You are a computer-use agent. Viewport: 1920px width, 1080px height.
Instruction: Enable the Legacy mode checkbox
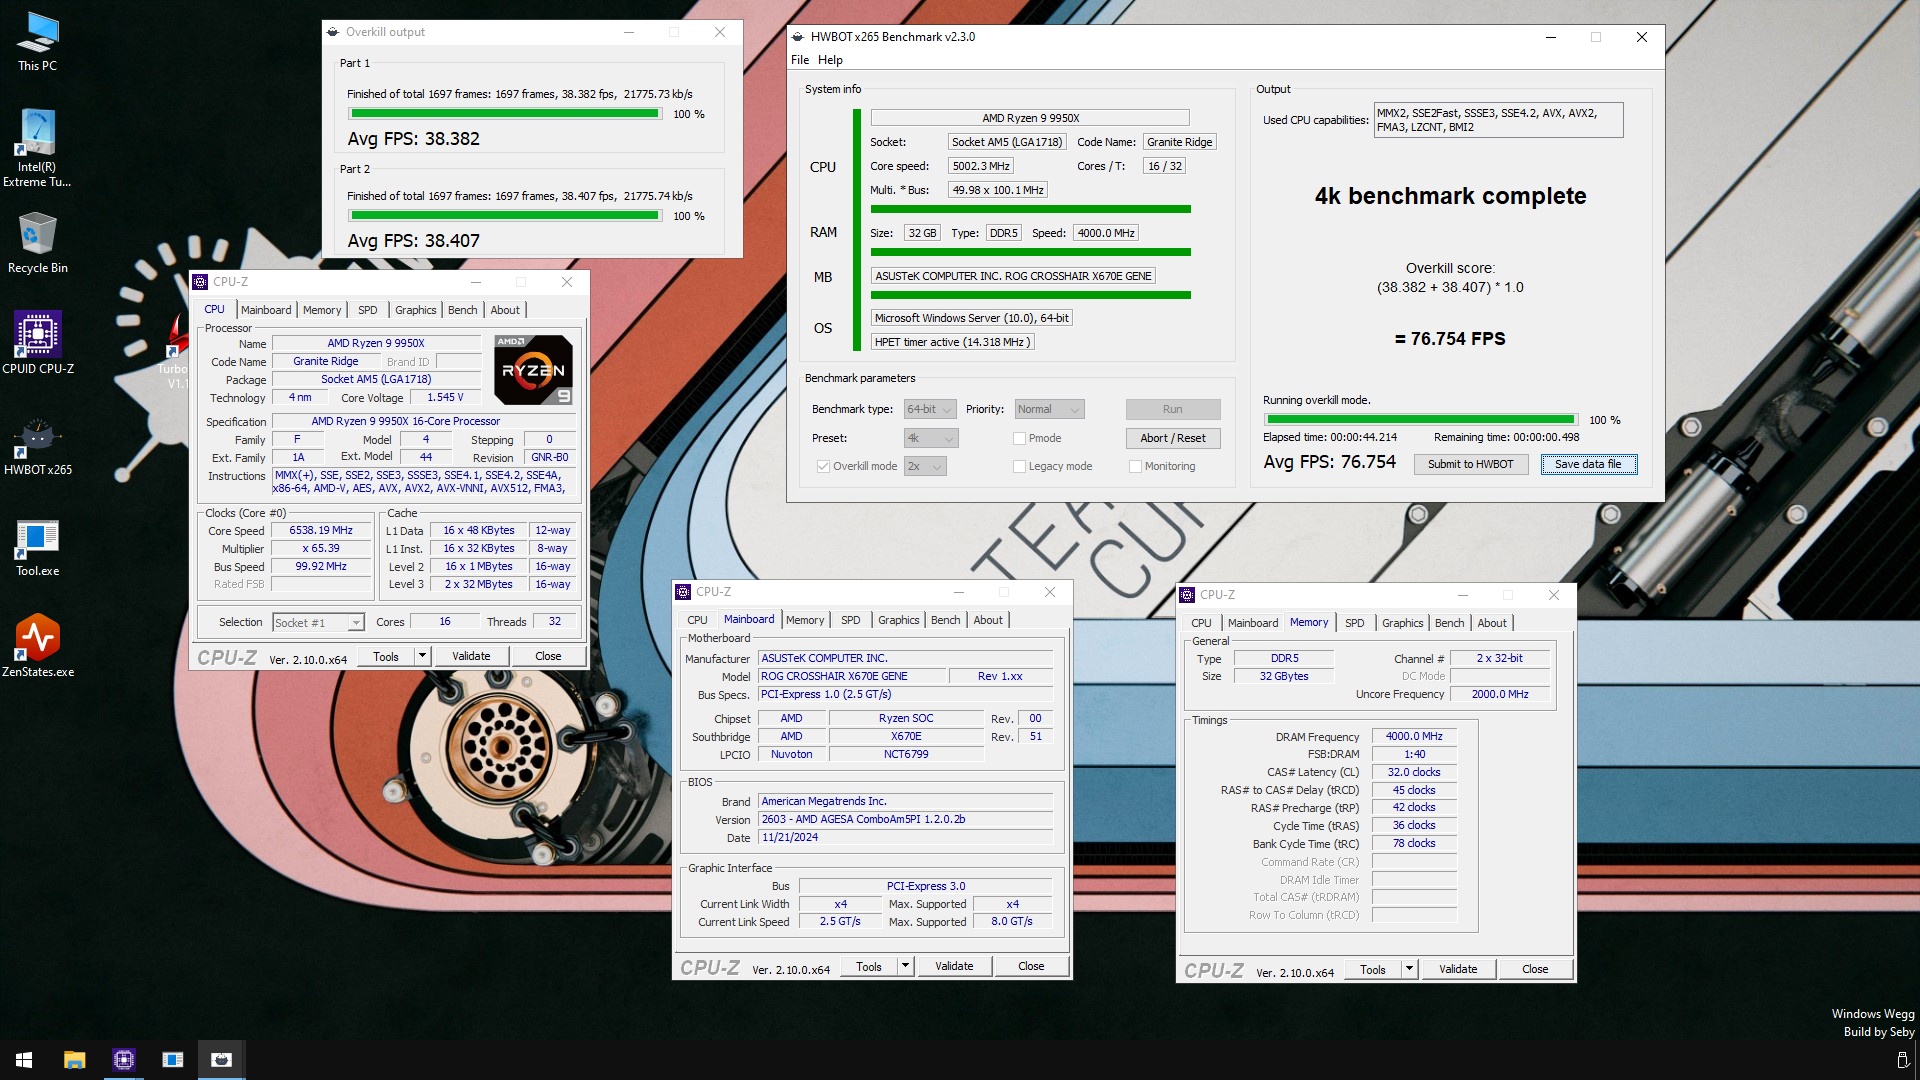1019,467
